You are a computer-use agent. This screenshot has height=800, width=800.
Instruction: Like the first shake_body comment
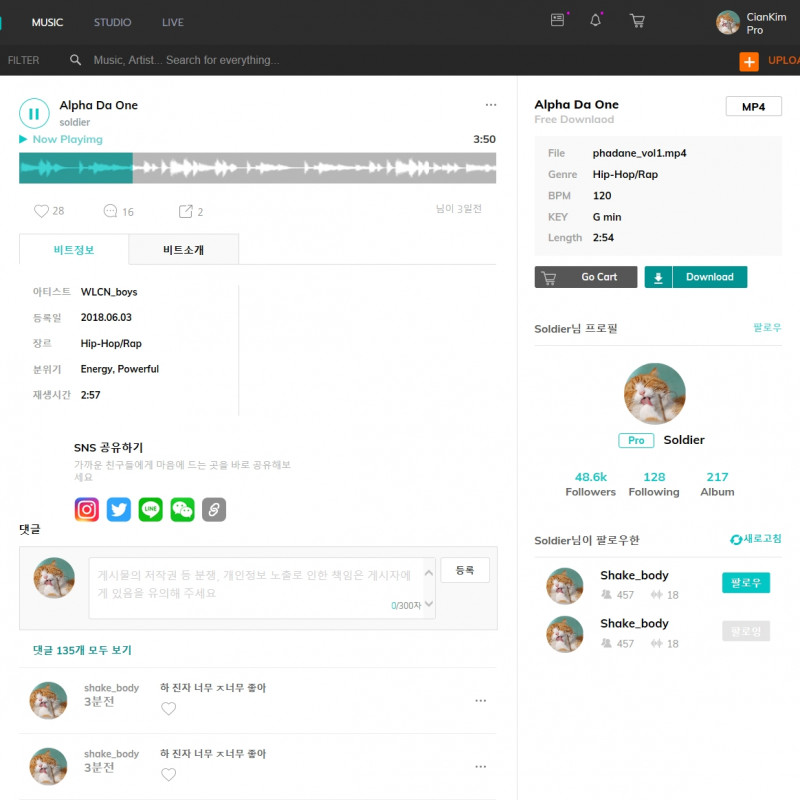click(168, 709)
